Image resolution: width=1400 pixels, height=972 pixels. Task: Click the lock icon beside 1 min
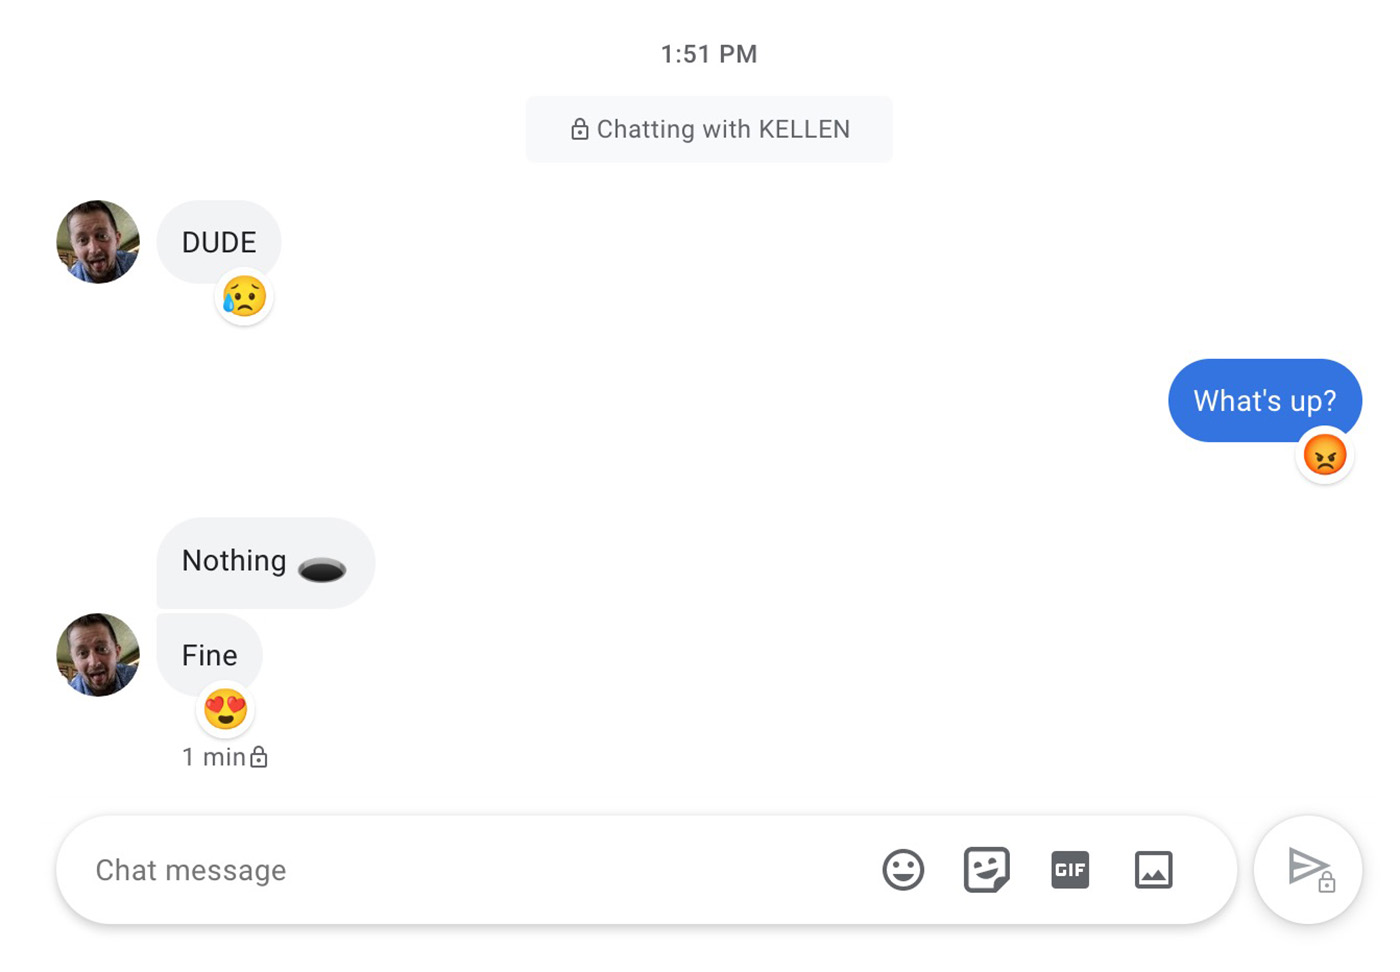tap(259, 757)
